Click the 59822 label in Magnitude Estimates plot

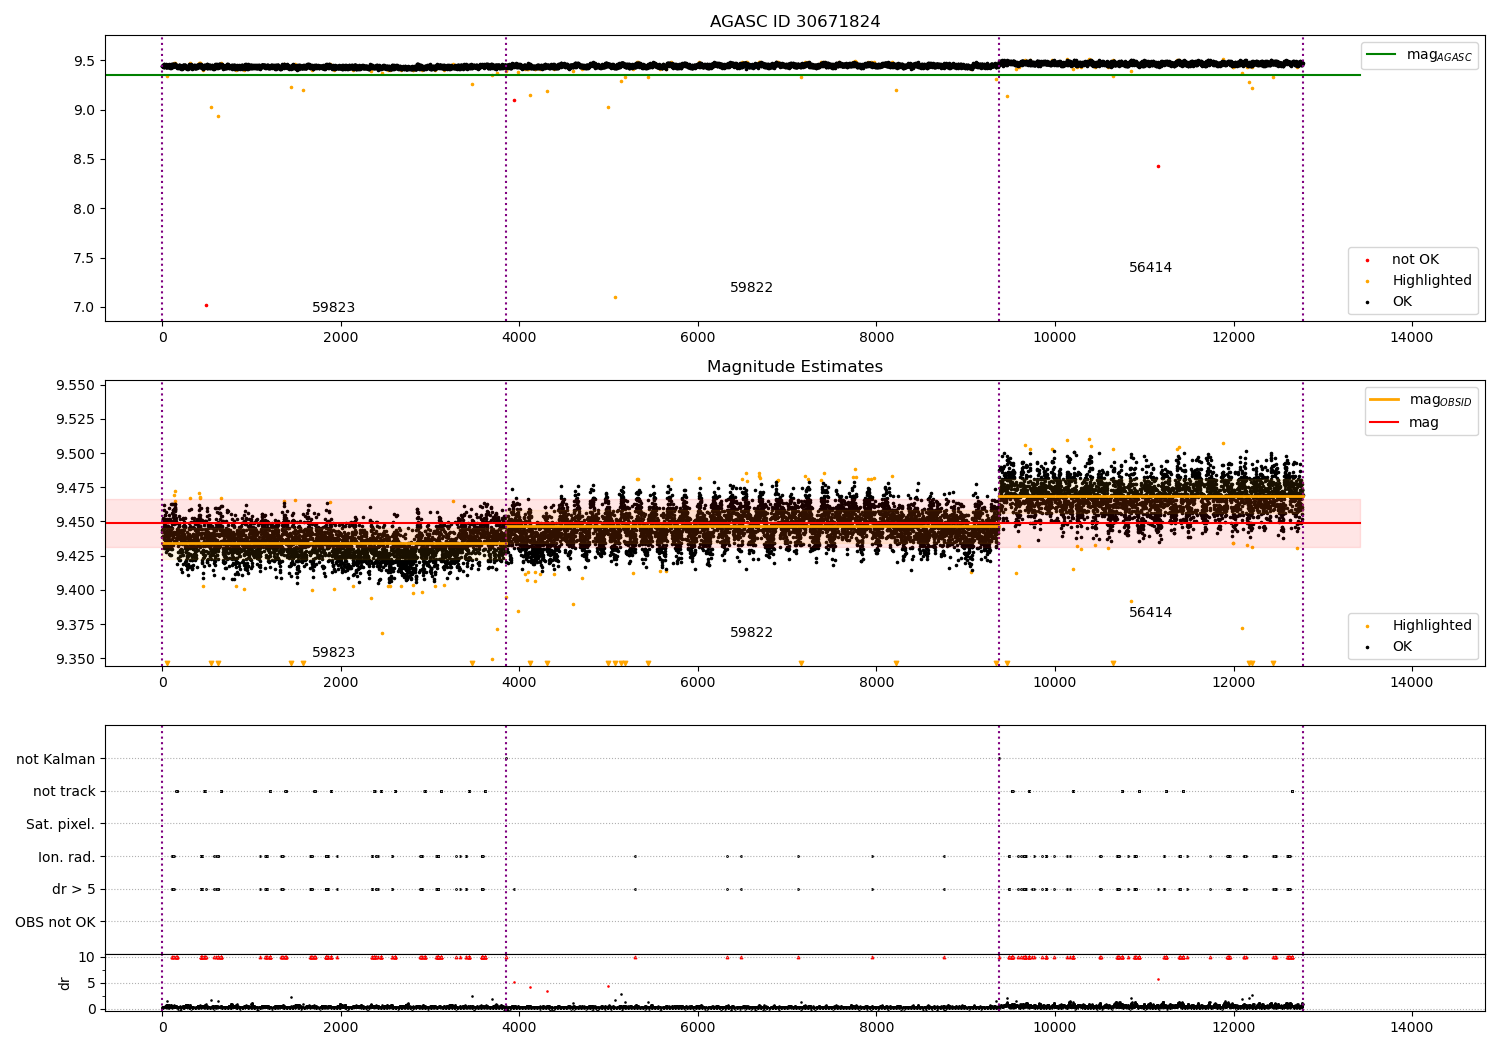point(751,633)
